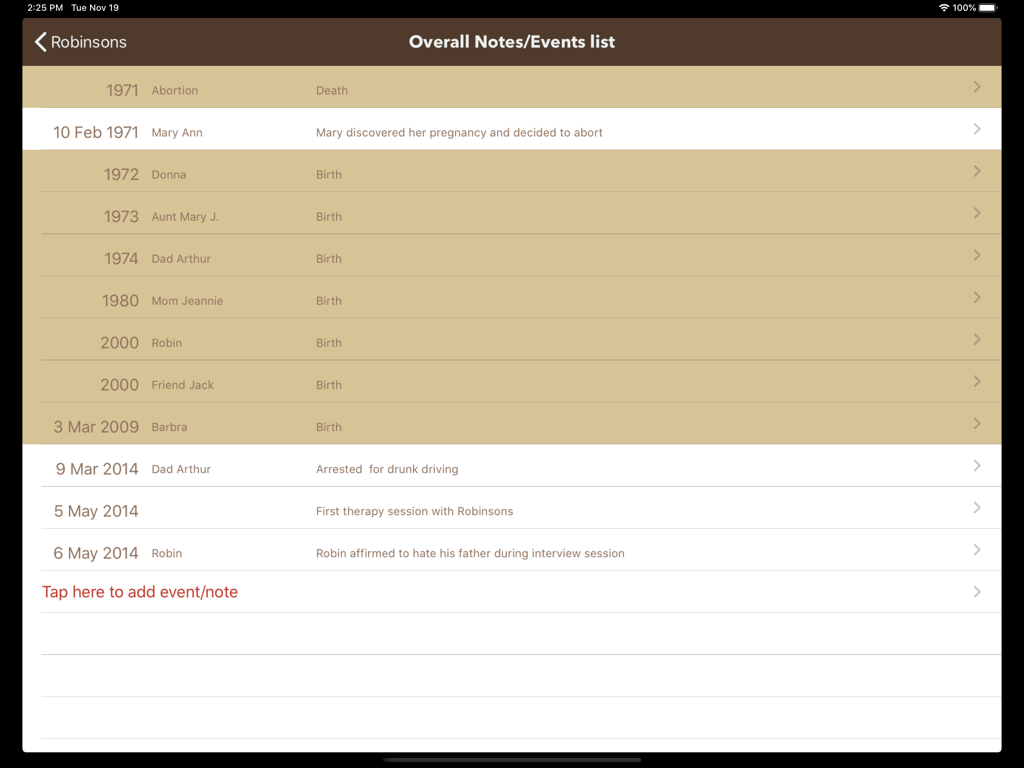The width and height of the screenshot is (1024, 768).
Task: Select 'Mary discovered her pregnancy' note text
Action: click(459, 133)
